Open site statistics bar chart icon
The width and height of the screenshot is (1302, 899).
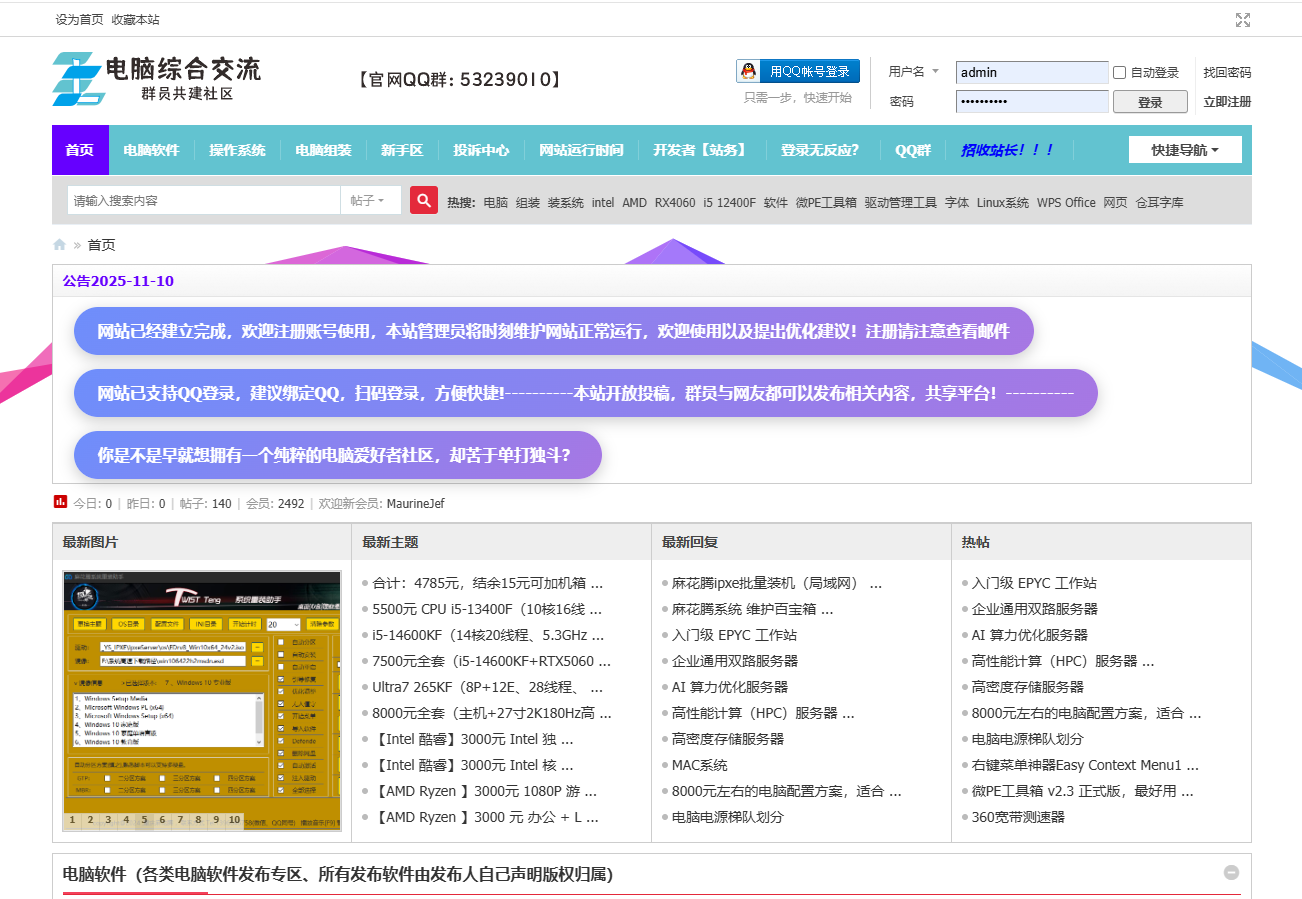pos(60,502)
